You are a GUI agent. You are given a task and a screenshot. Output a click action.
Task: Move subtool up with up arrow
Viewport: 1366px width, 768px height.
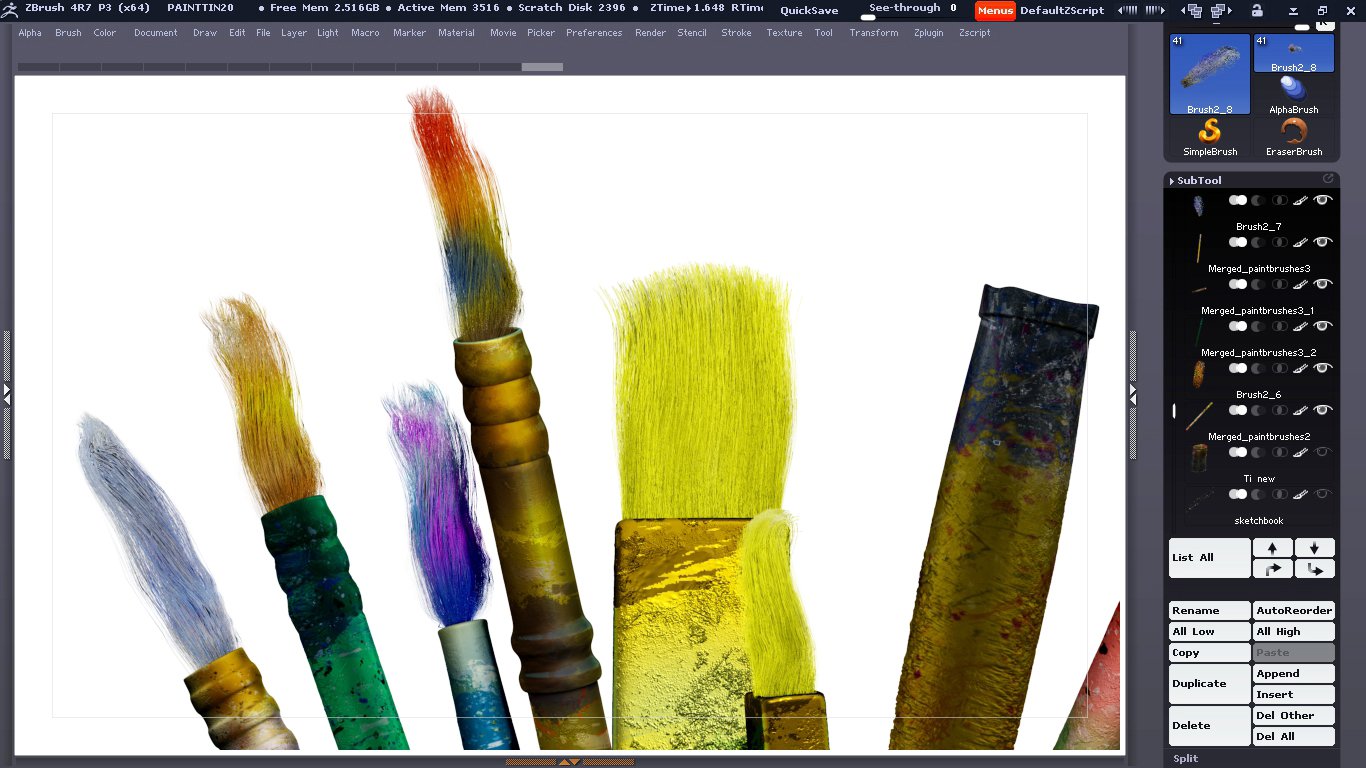coord(1272,548)
